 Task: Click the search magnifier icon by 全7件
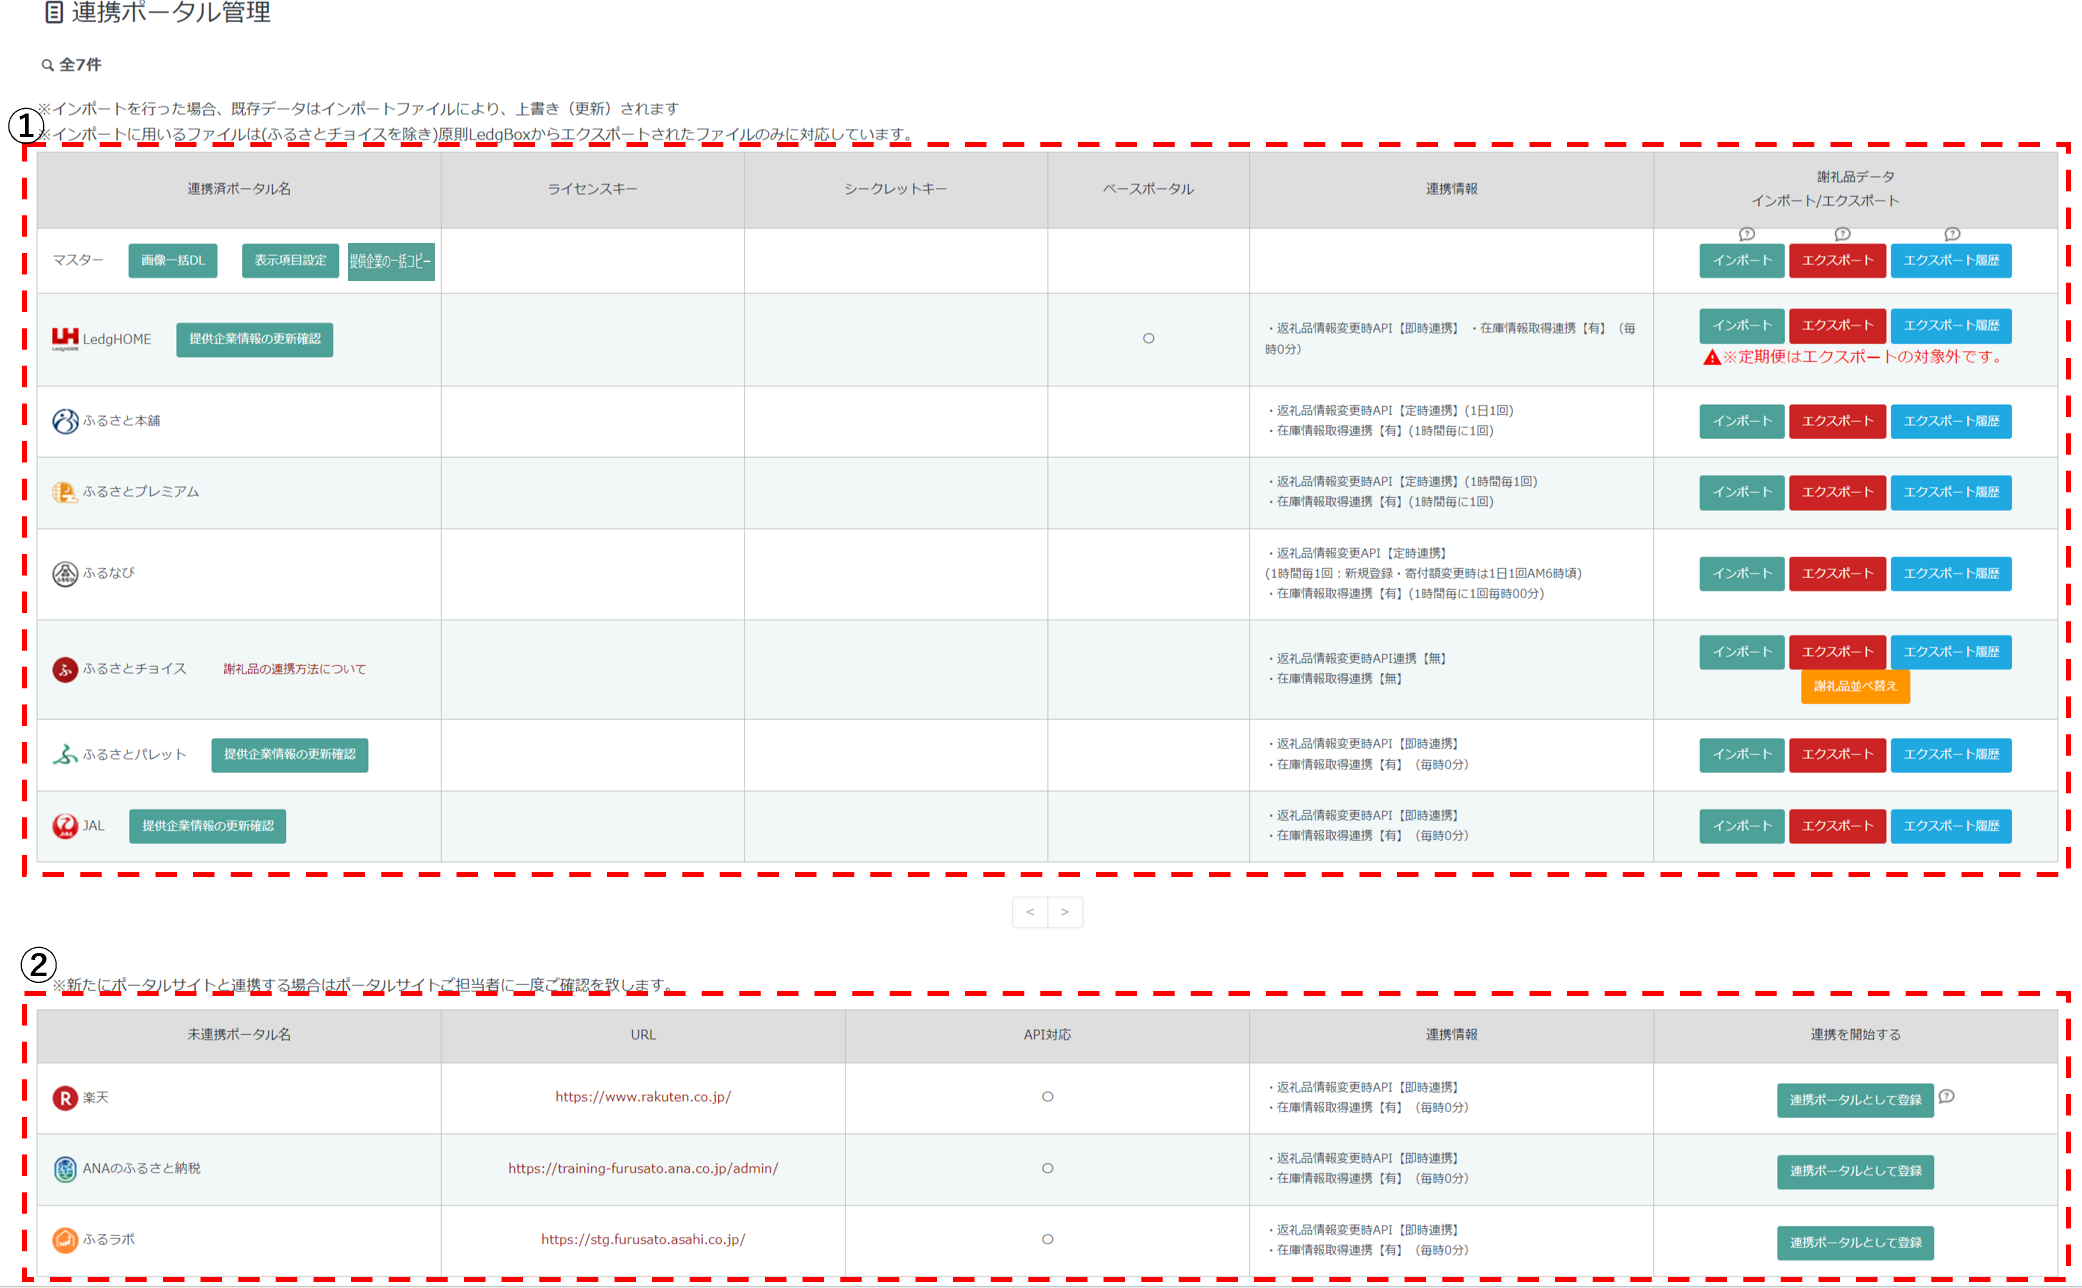[47, 65]
